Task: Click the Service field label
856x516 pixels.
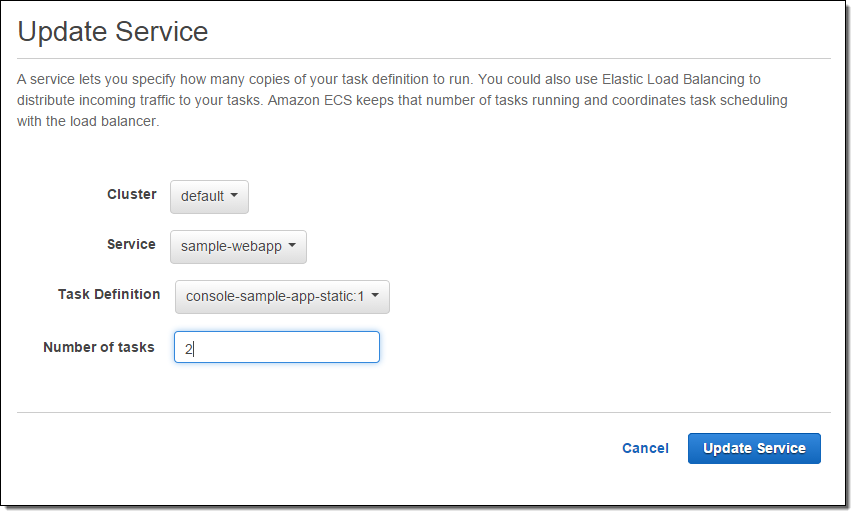Action: [x=131, y=244]
